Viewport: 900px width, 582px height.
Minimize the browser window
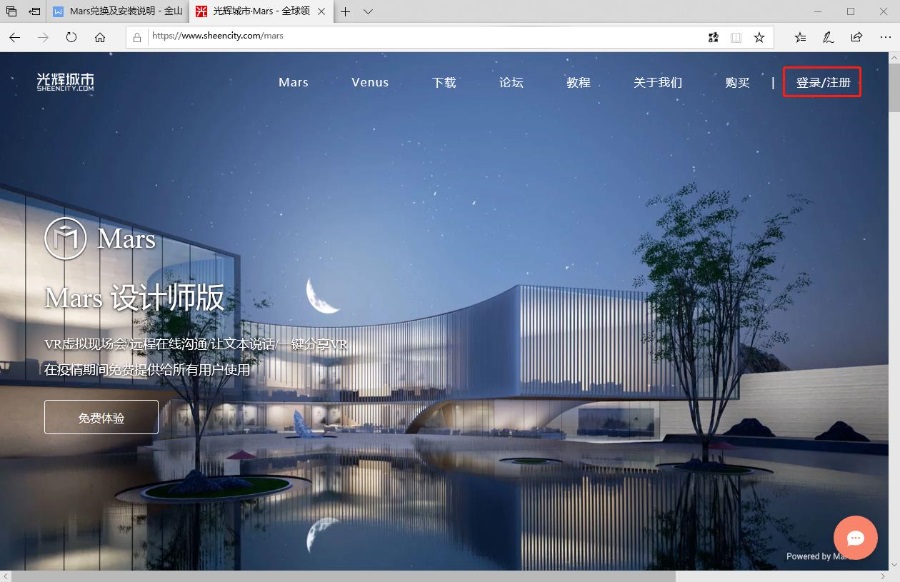coord(818,11)
